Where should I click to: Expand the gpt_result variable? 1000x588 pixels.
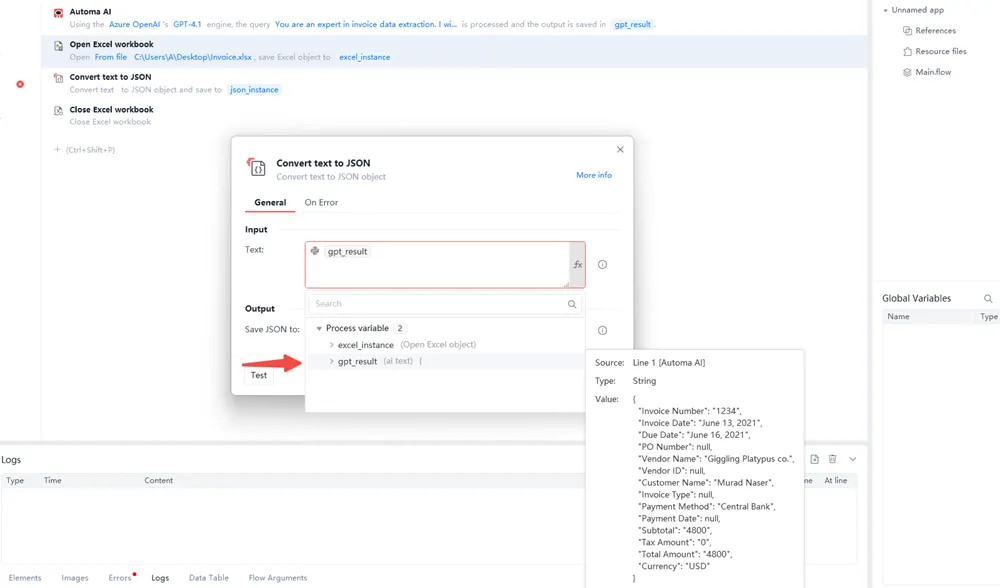[331, 361]
